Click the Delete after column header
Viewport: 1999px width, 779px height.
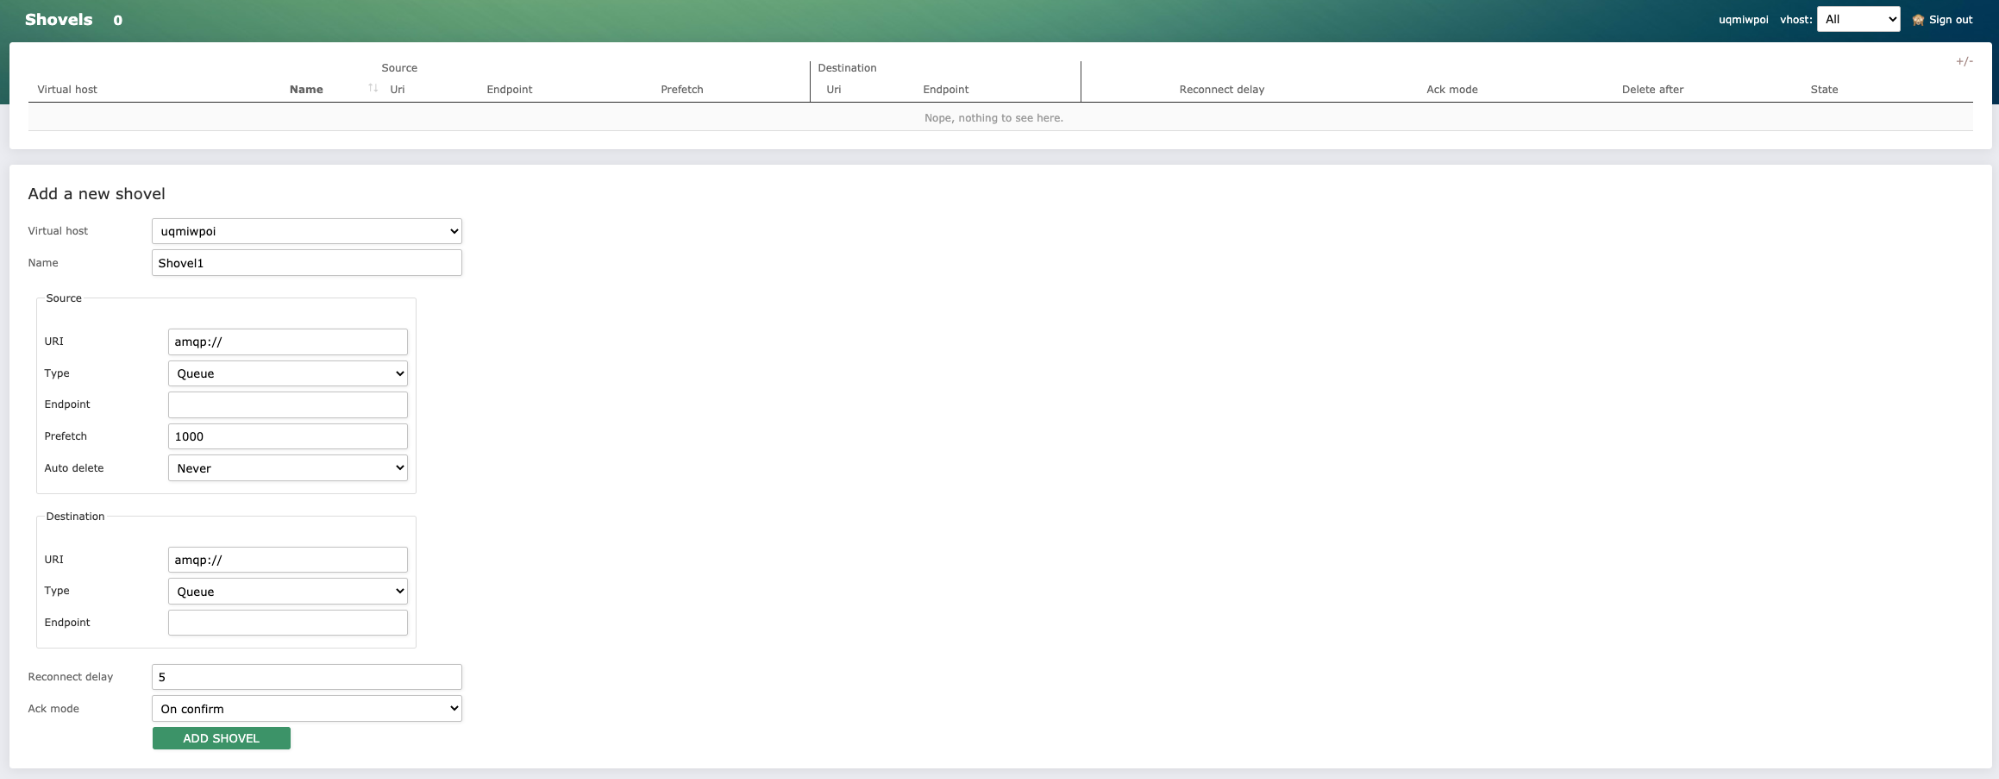click(1653, 90)
